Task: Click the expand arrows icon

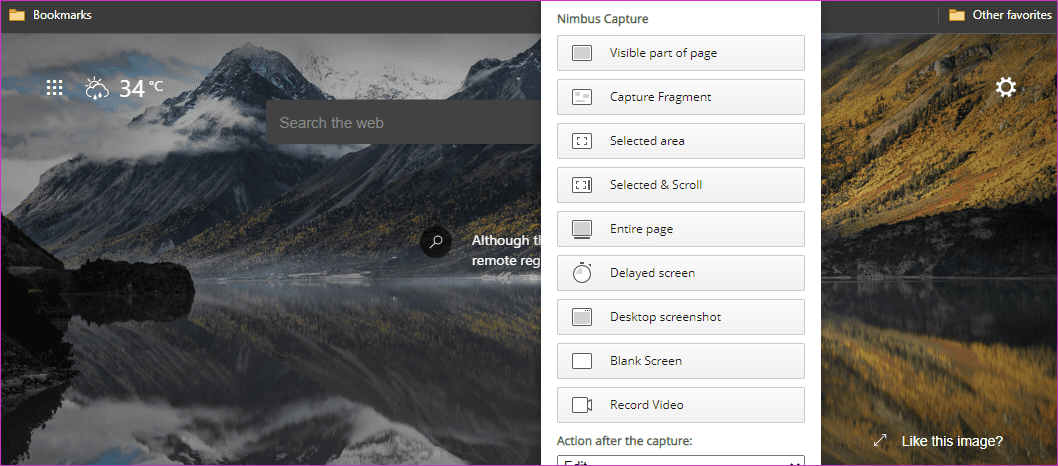Action: click(880, 440)
